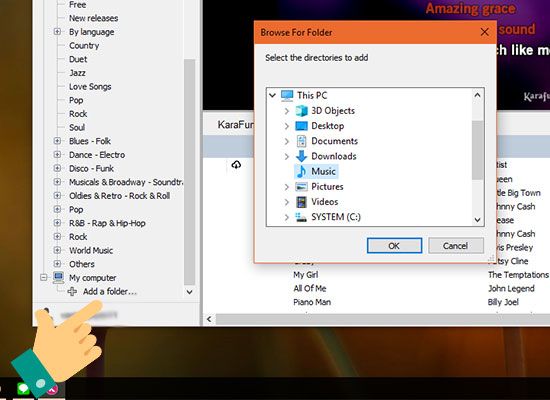This screenshot has width=550, height=400.
Task: Click the Pictures folder icon
Action: tap(301, 187)
